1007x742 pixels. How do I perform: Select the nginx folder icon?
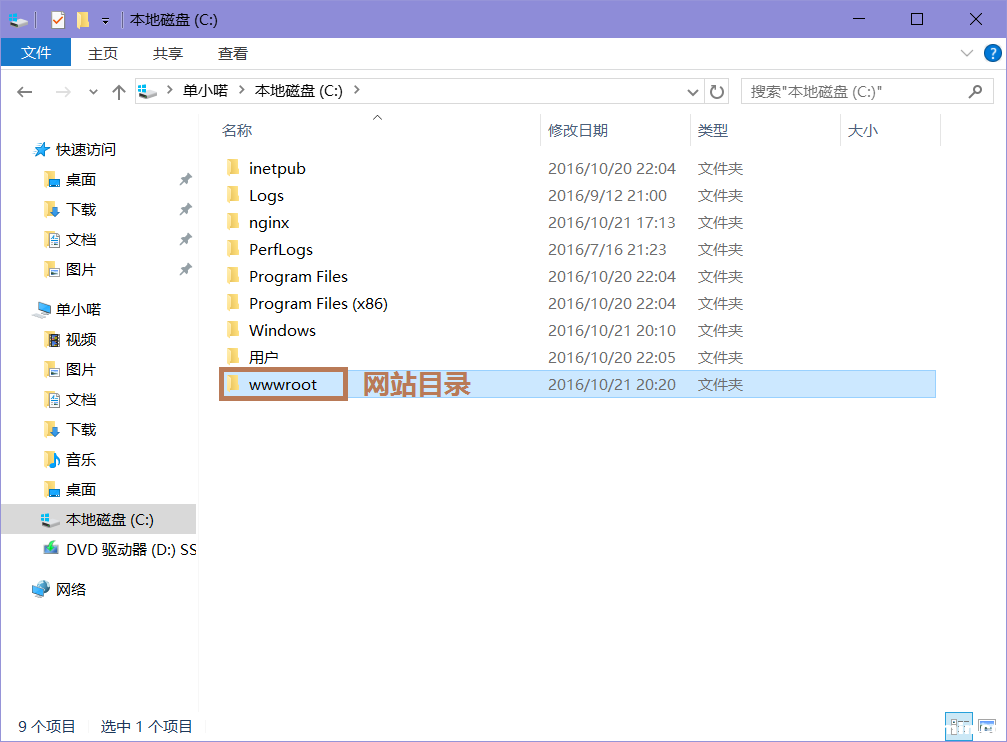[232, 222]
